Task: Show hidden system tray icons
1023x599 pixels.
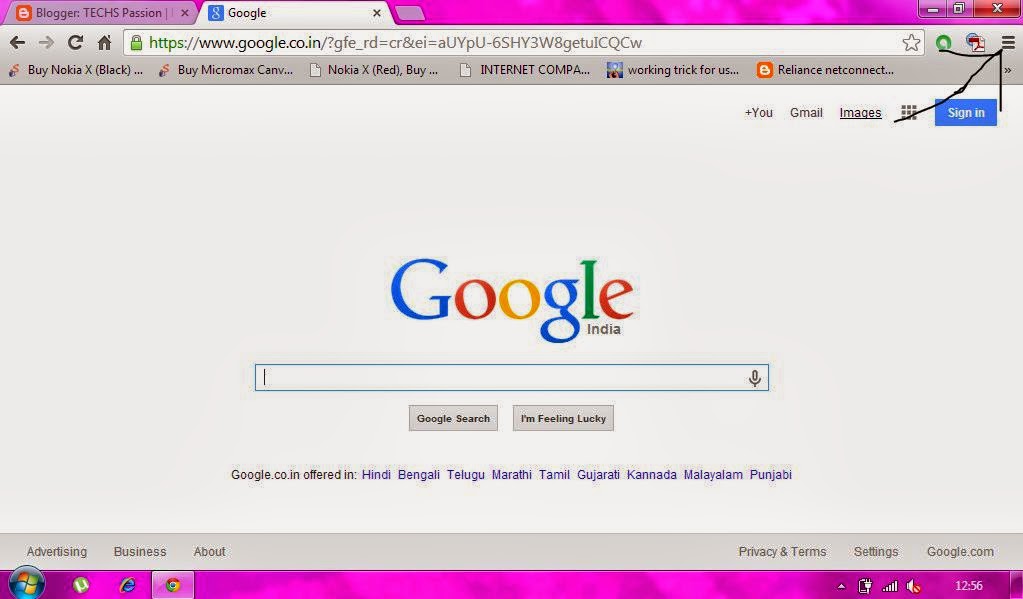Action: (842, 586)
